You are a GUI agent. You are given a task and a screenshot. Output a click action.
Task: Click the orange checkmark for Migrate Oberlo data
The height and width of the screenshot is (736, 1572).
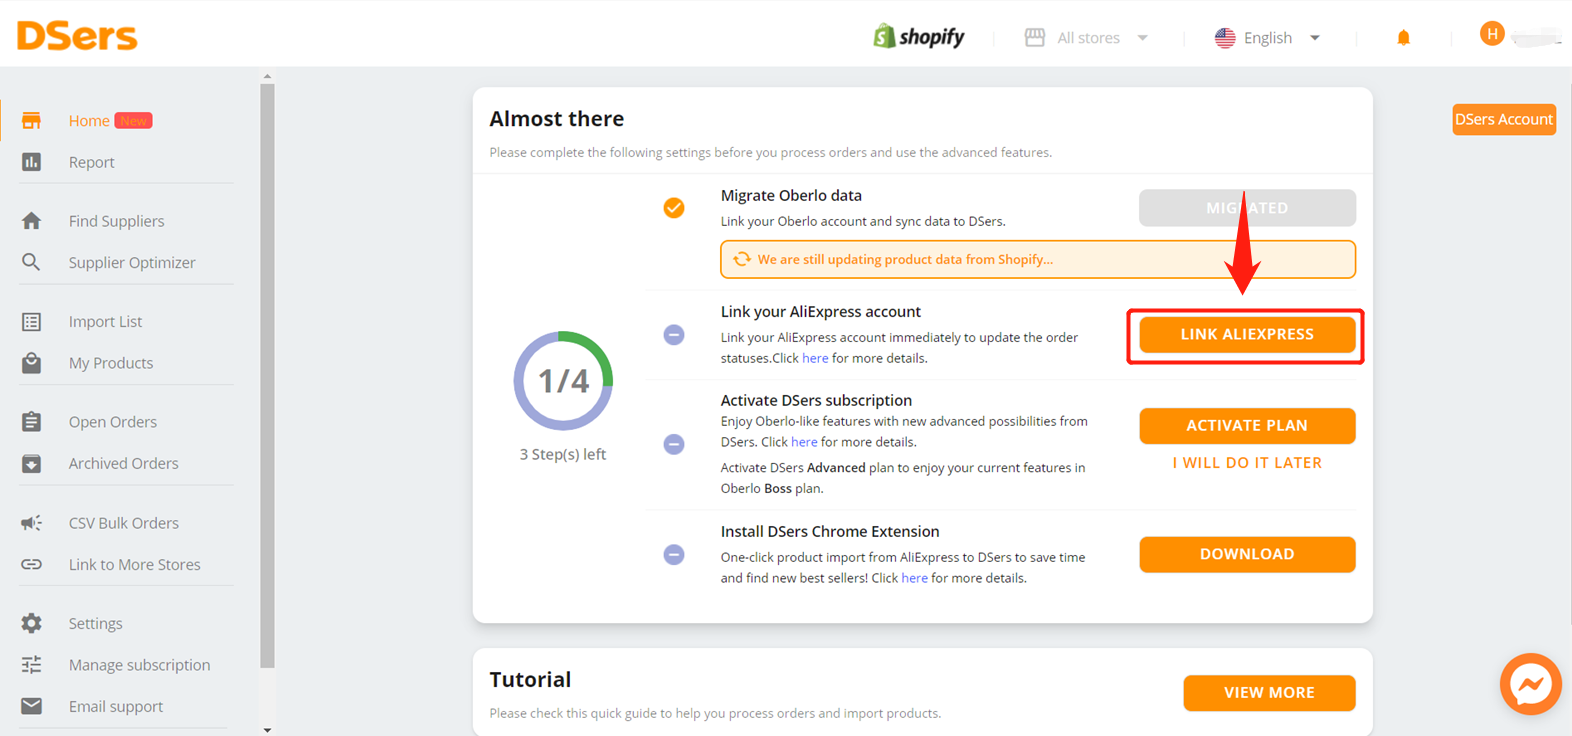(674, 208)
